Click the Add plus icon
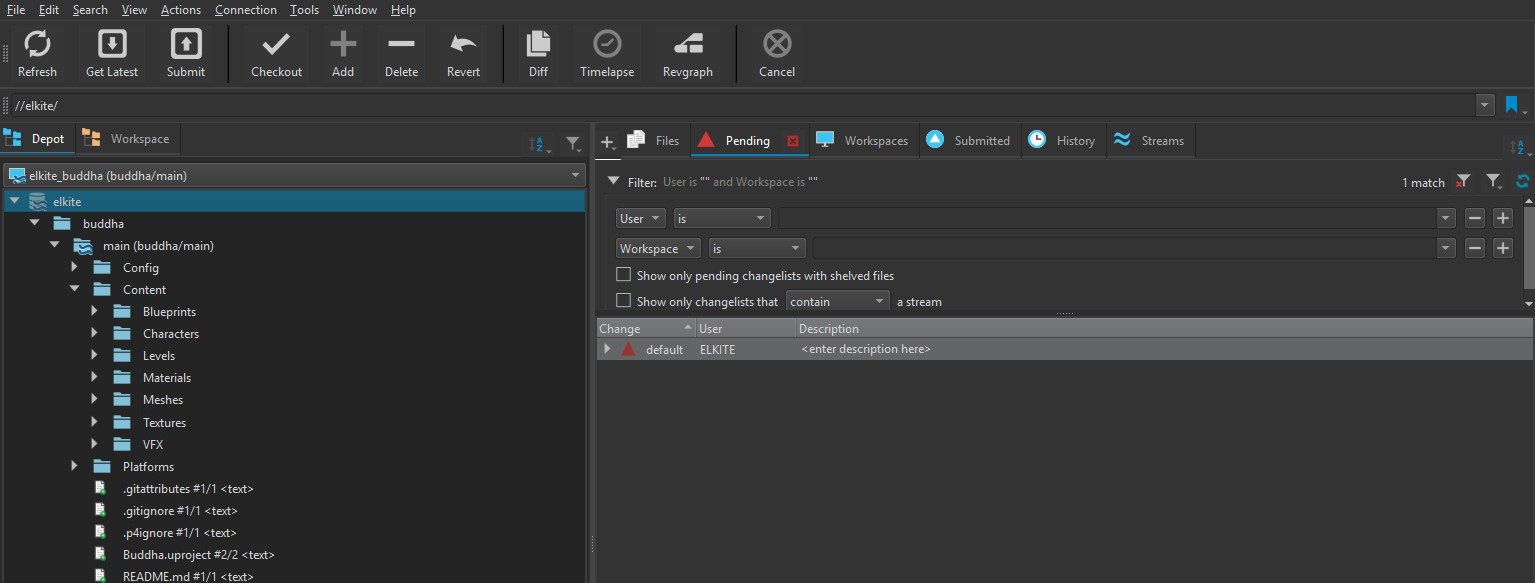The image size is (1535, 583). click(x=343, y=44)
